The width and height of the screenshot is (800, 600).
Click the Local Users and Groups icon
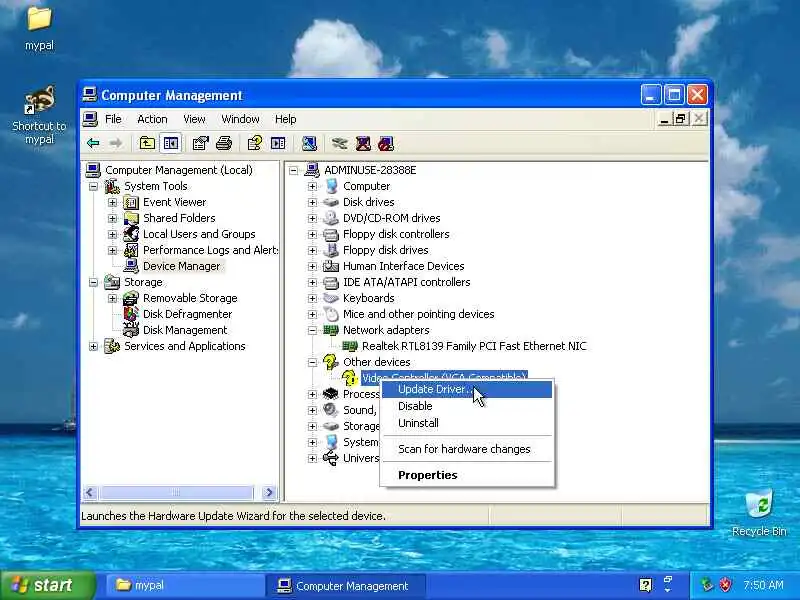[131, 234]
